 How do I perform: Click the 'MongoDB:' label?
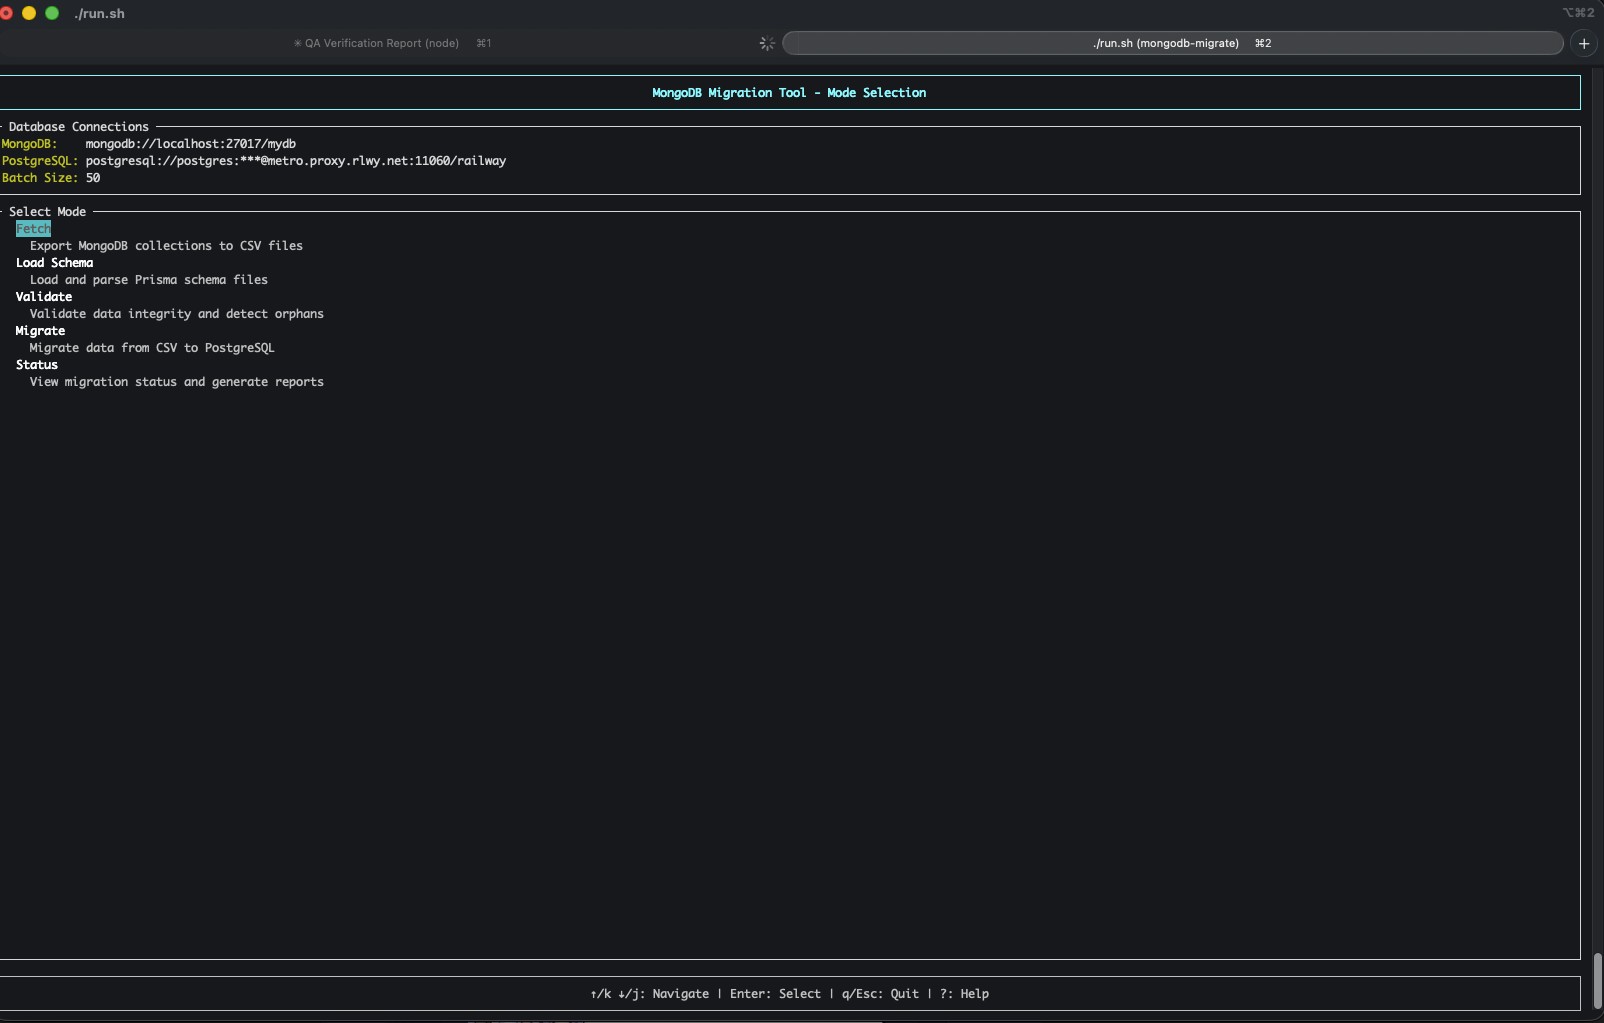(30, 144)
